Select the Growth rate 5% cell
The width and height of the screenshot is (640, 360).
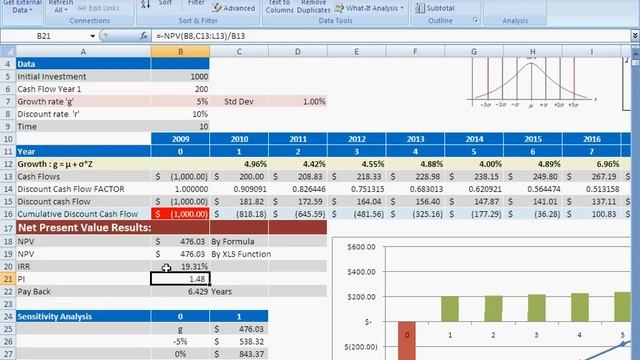point(180,101)
